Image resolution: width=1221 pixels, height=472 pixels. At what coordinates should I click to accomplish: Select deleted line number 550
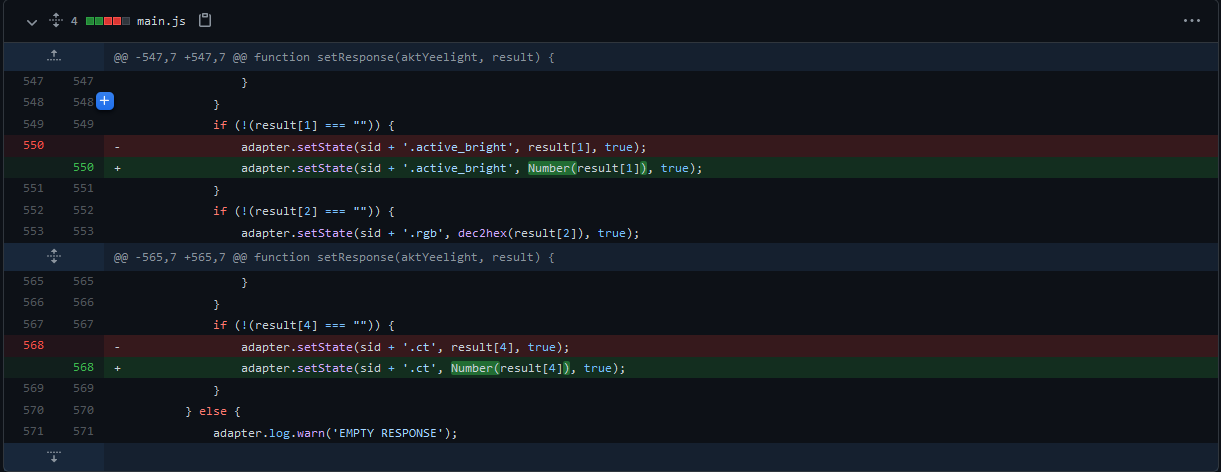coord(32,146)
